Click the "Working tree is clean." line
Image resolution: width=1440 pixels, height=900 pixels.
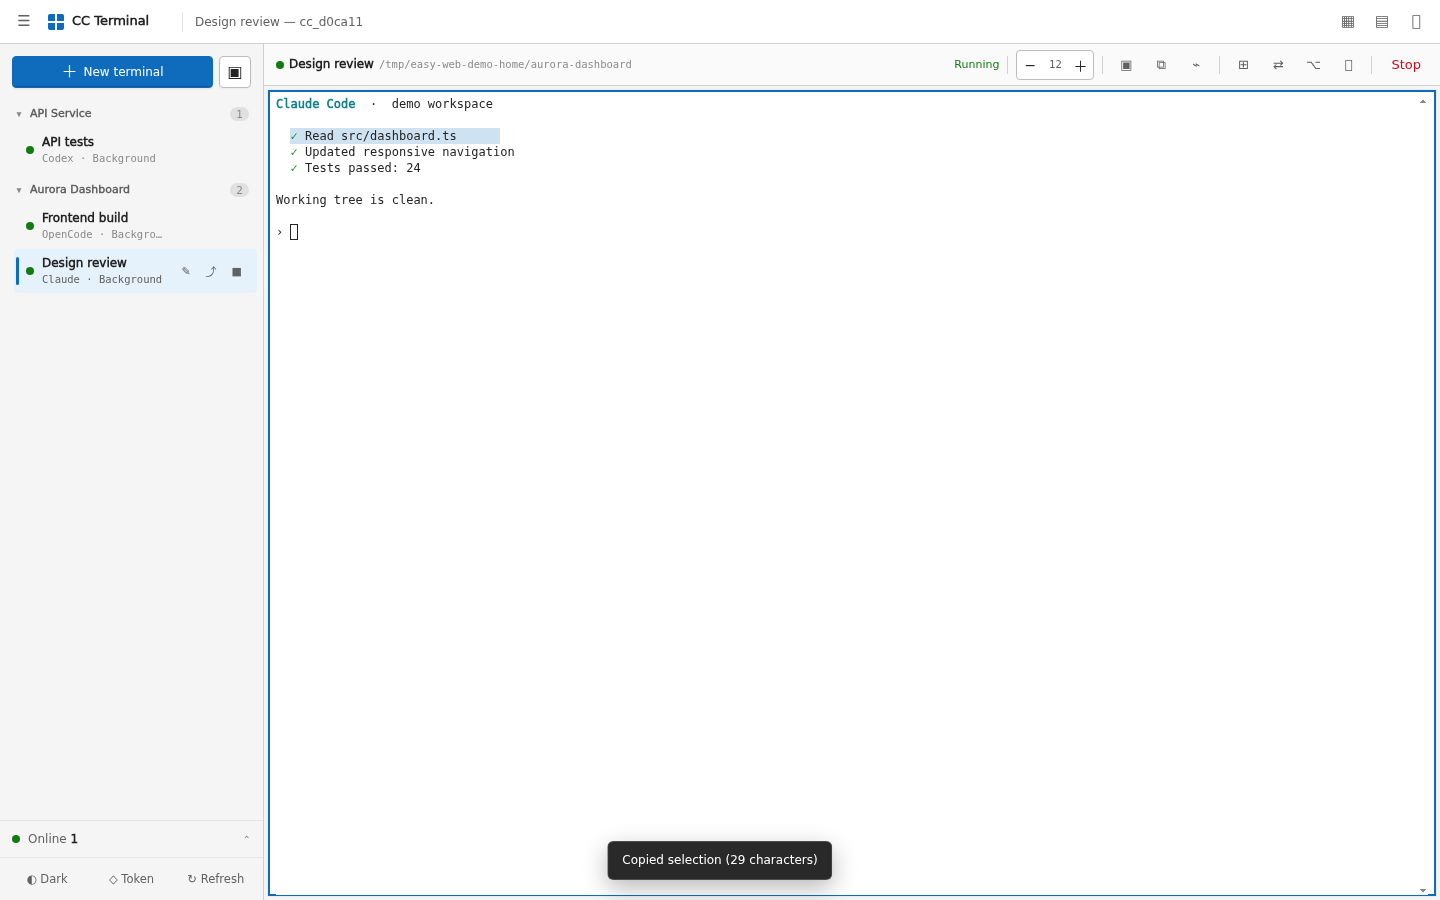(355, 200)
